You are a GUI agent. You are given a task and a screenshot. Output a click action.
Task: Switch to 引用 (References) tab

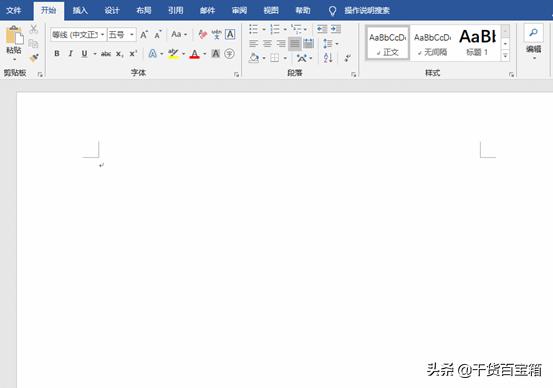click(x=175, y=11)
